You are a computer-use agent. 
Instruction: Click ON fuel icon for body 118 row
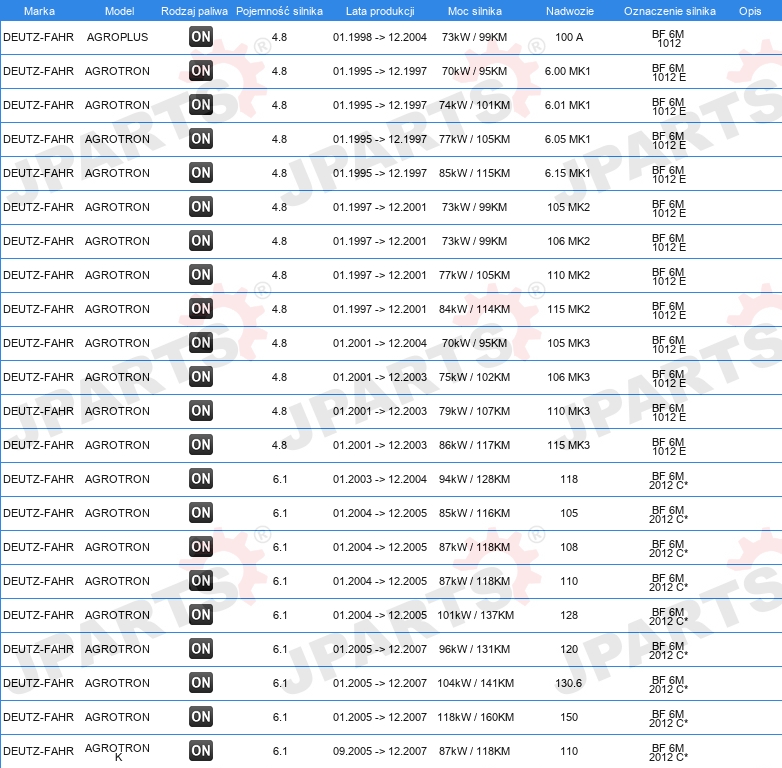pos(201,479)
